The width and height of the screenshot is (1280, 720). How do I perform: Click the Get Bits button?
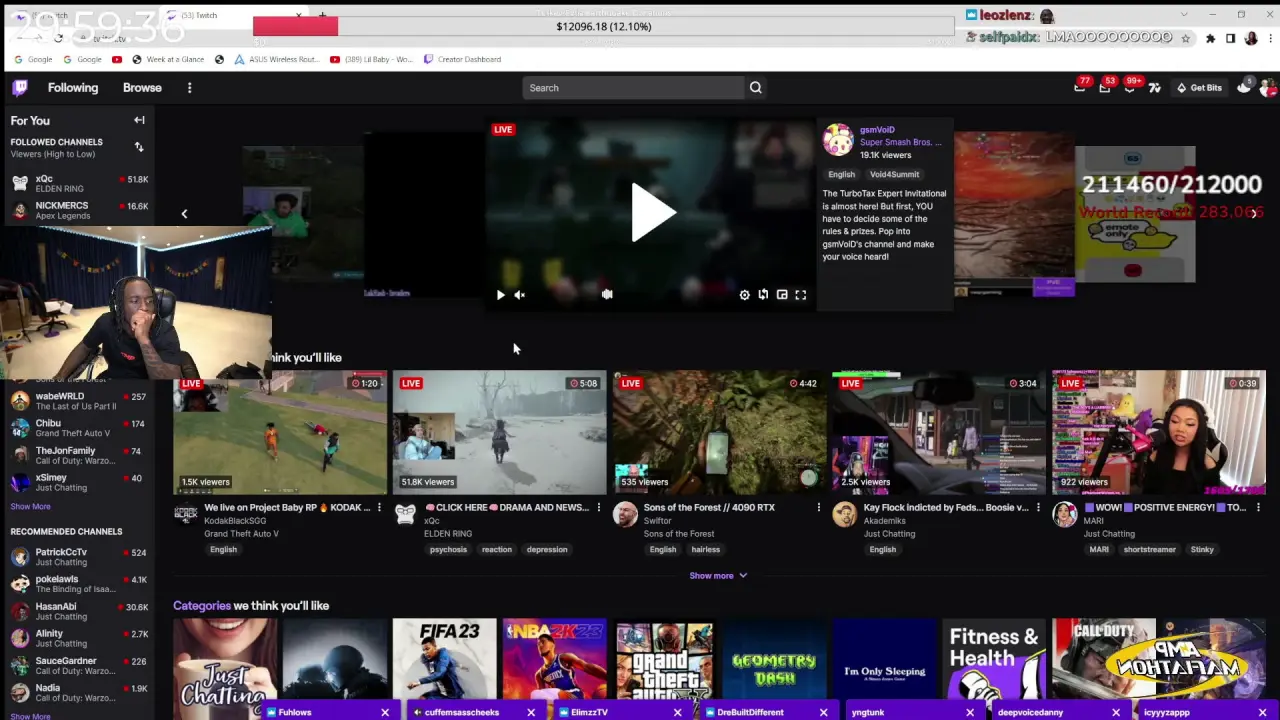tap(1199, 88)
